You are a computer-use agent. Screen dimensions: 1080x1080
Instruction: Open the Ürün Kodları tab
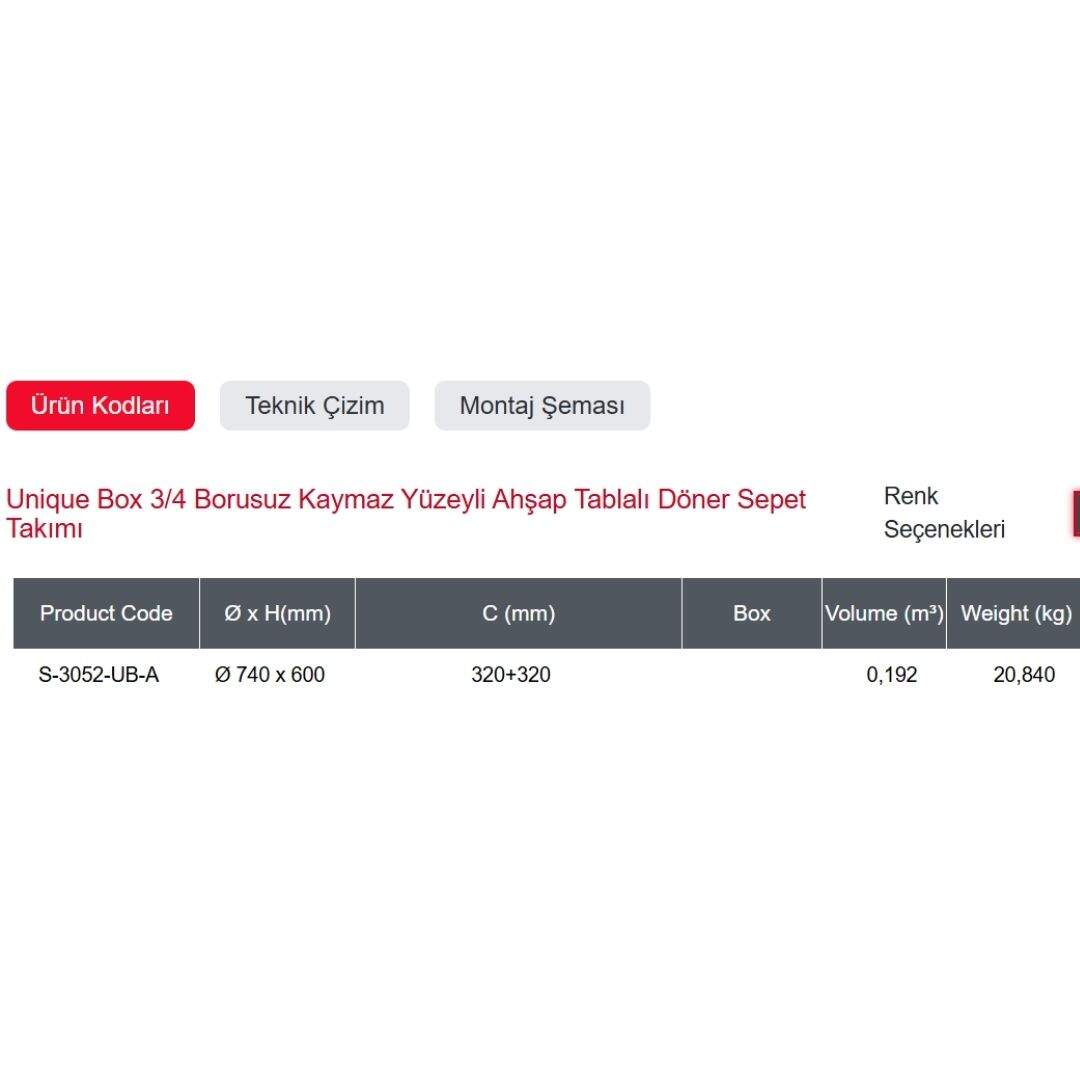[x=100, y=405]
